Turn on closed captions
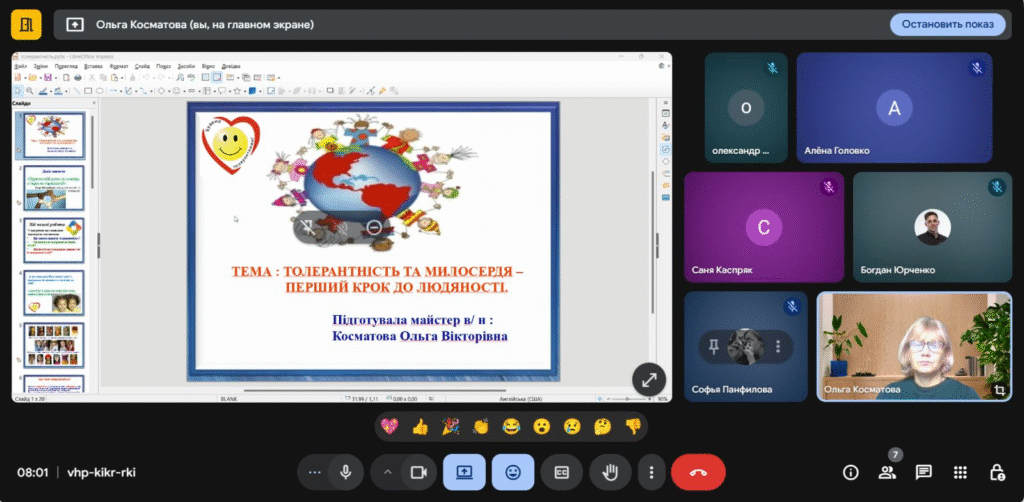 [562, 472]
